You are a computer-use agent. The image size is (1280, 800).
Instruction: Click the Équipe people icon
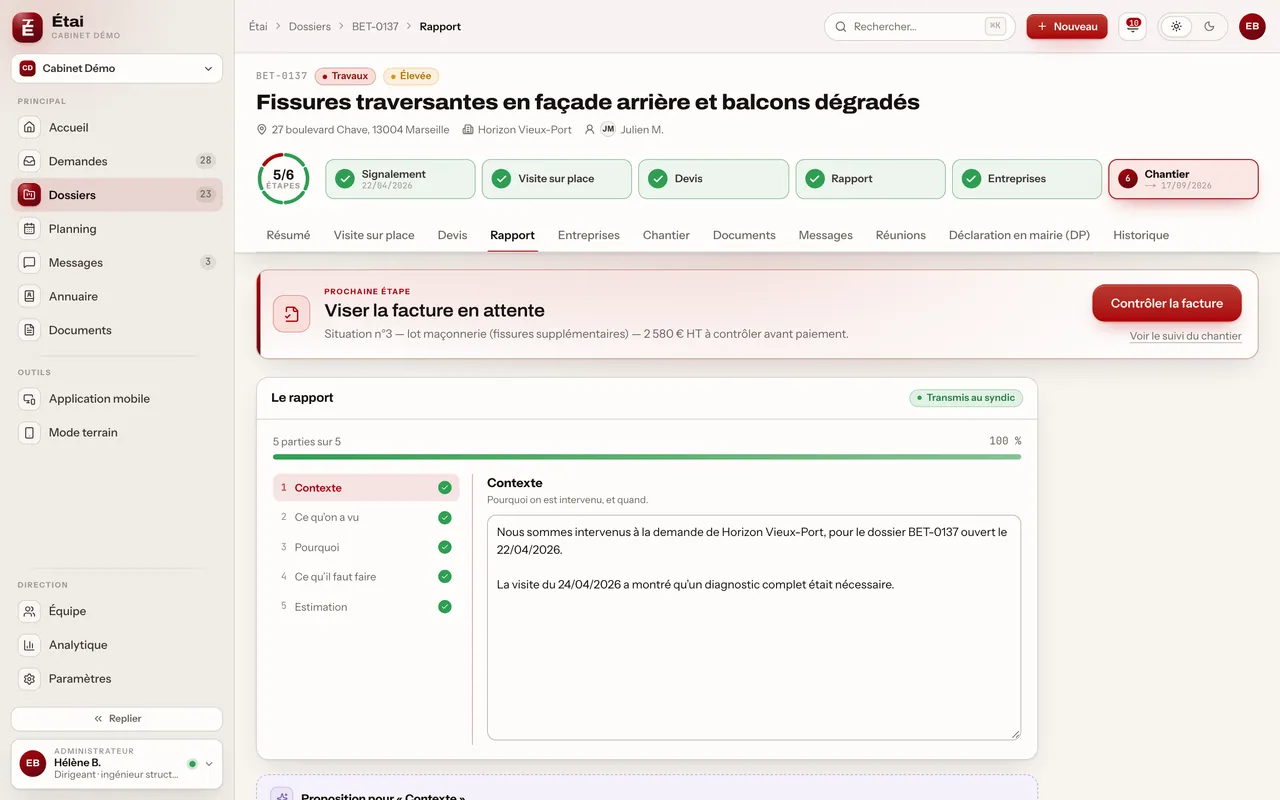(x=30, y=611)
